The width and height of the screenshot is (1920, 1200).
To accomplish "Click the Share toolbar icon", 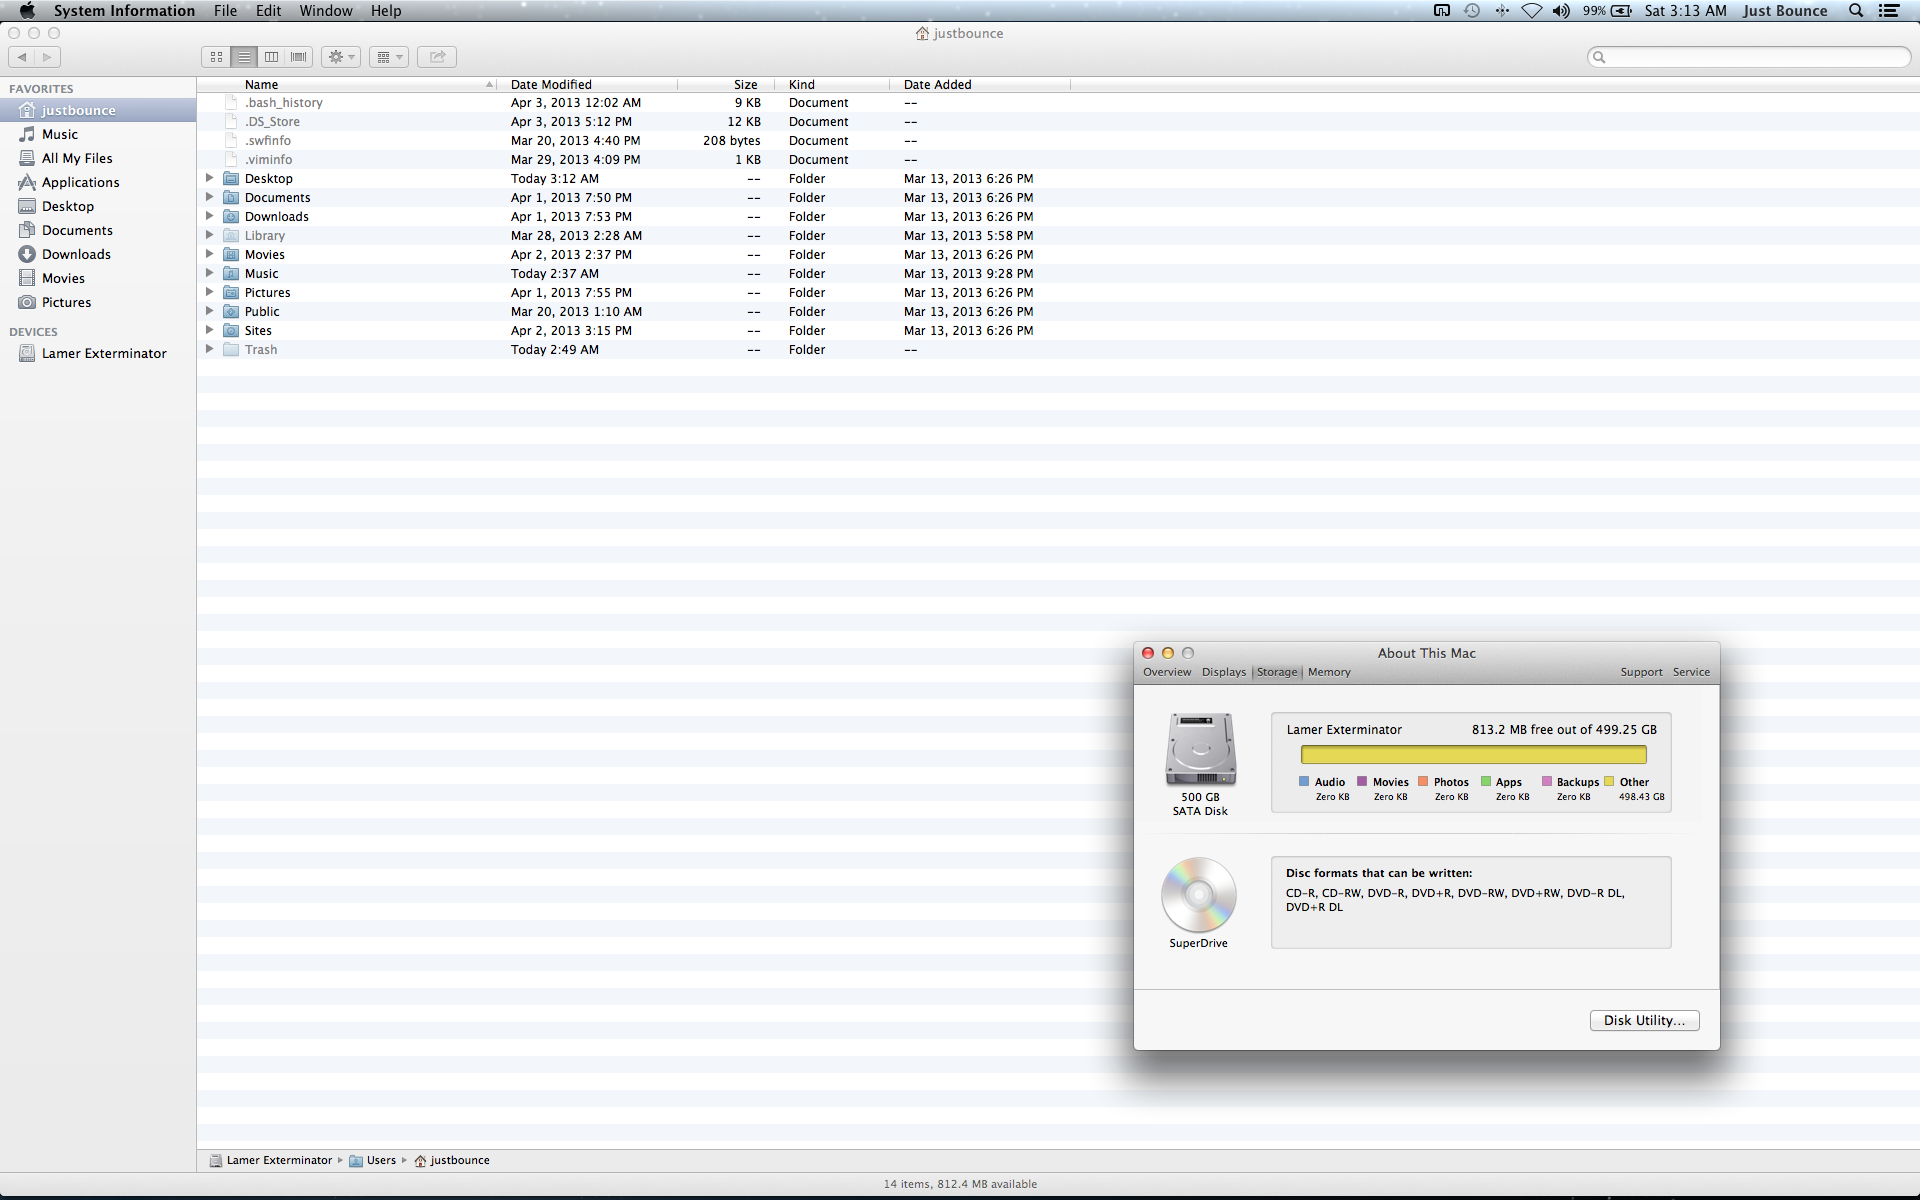I will coord(437,57).
